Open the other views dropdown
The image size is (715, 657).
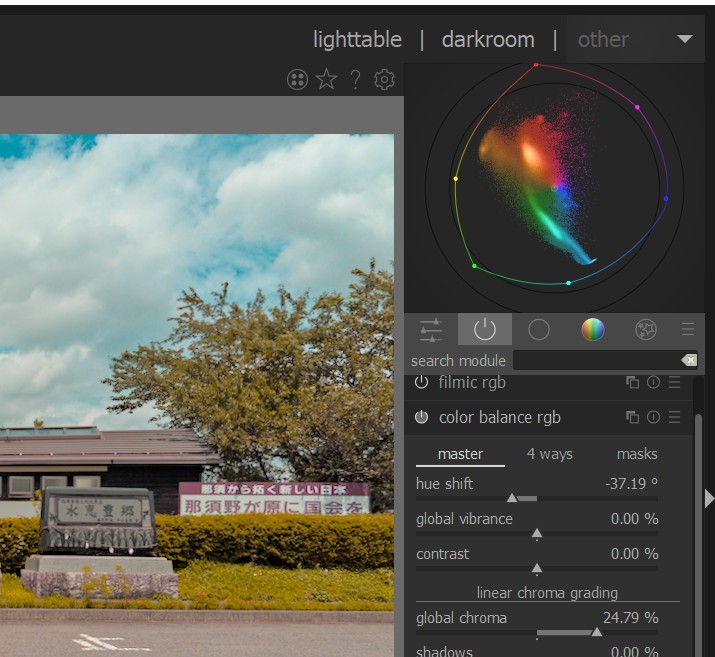[636, 39]
